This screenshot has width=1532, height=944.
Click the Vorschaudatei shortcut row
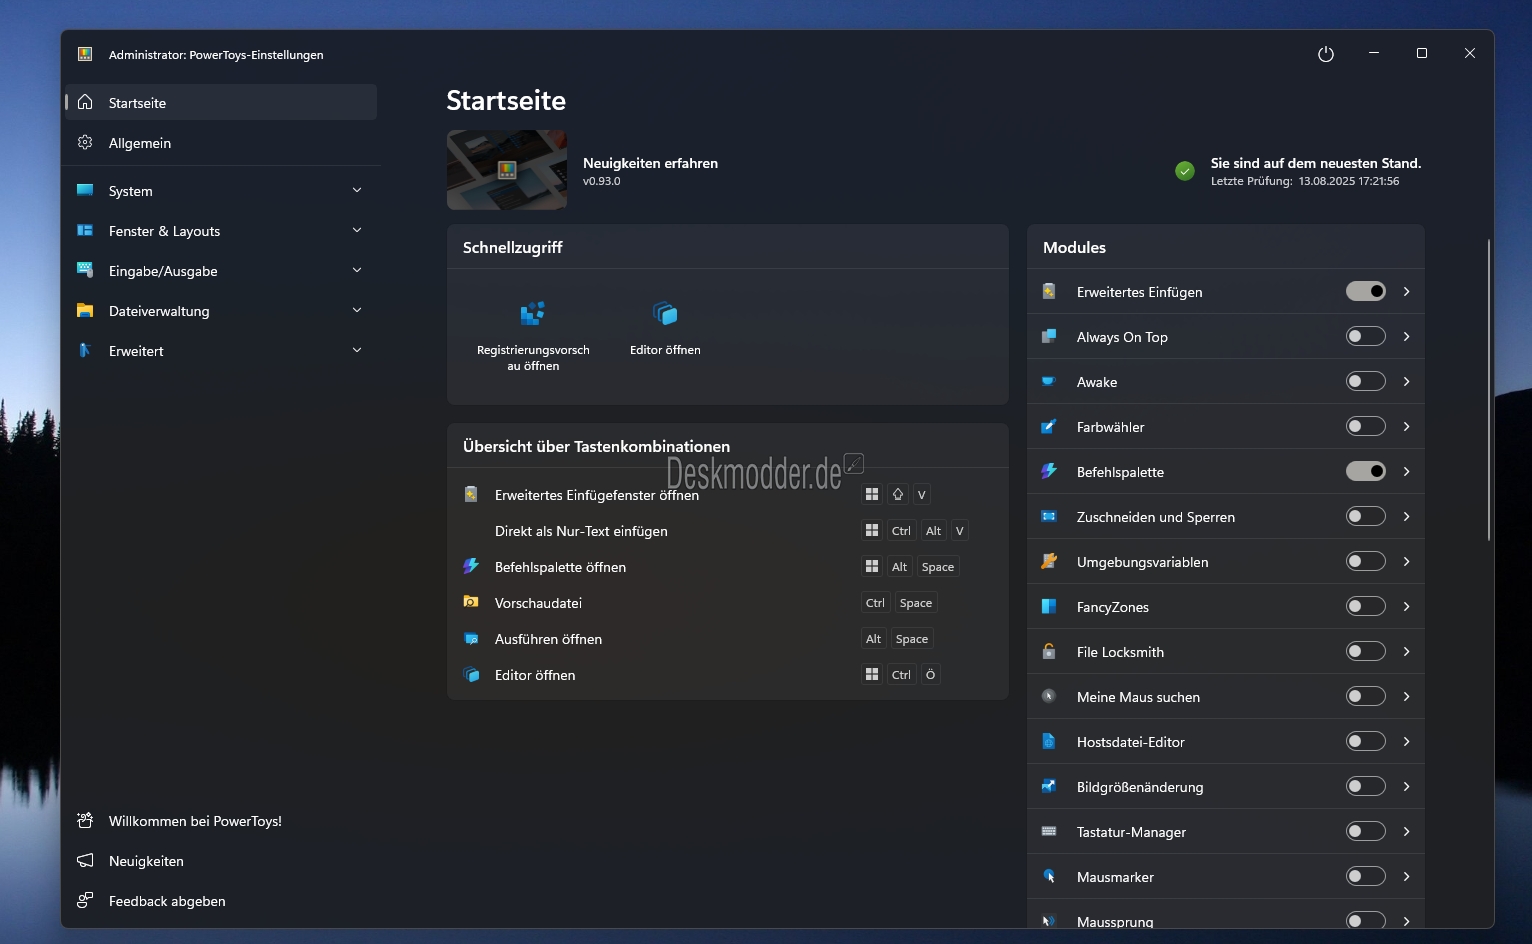[x=727, y=602]
